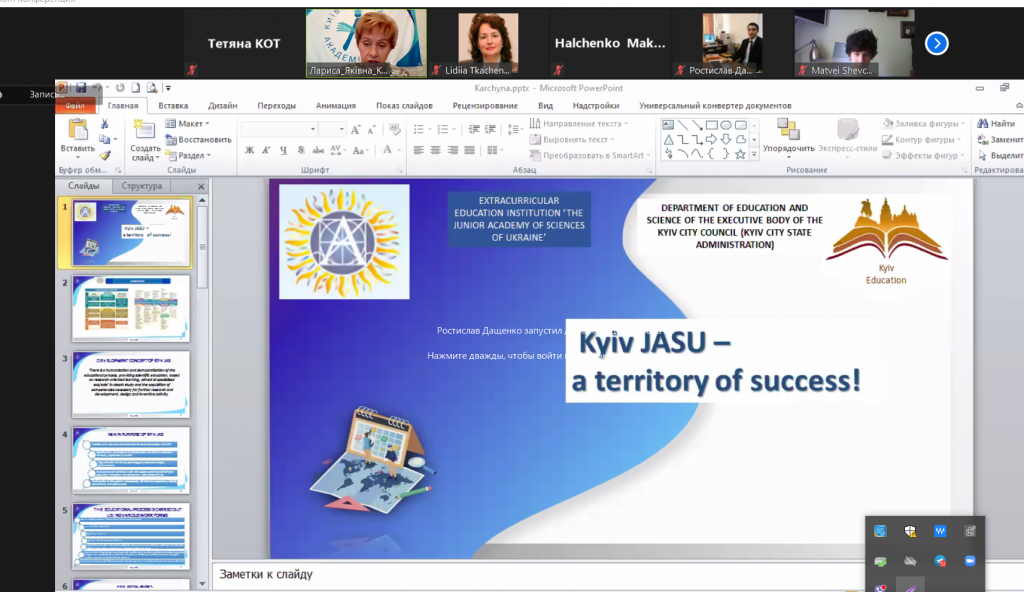Switch to the Показ слайдов ribbon tab
Image resolution: width=1024 pixels, height=592 pixels.
(x=404, y=105)
